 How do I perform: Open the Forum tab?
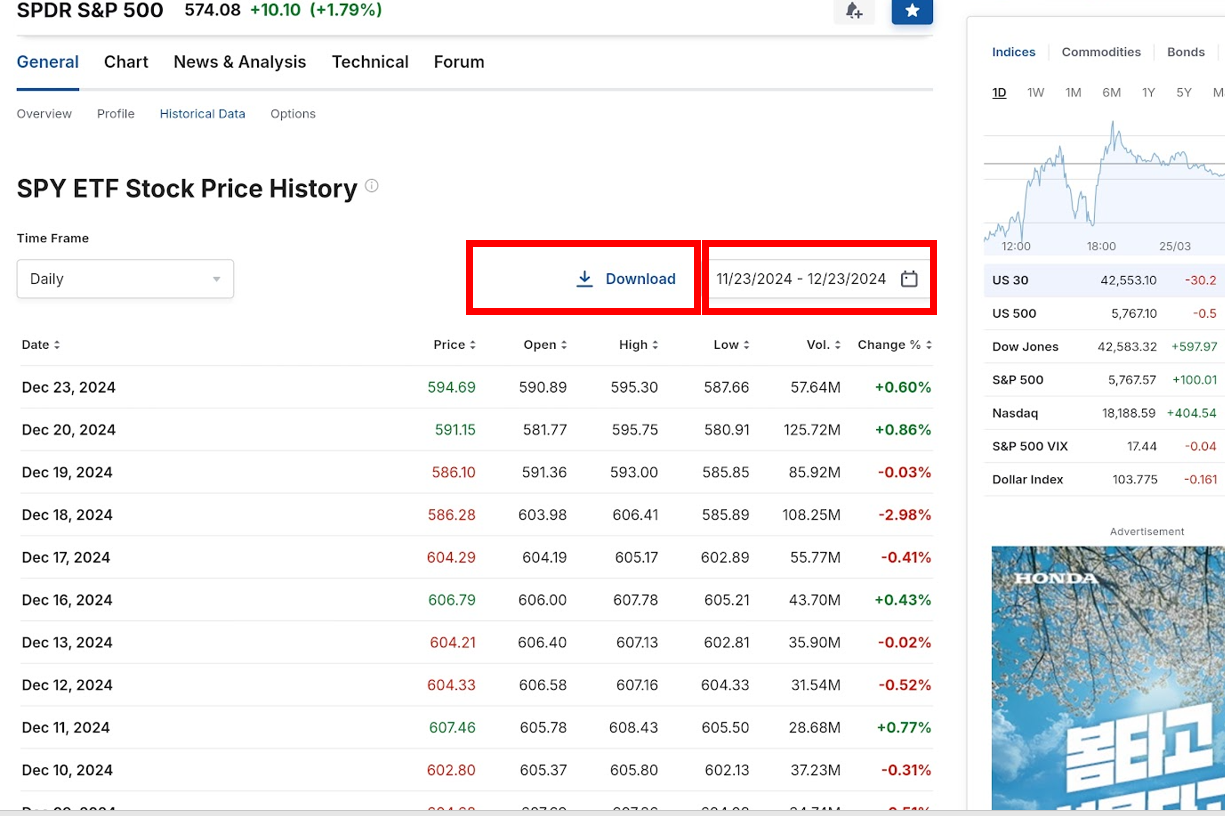pos(459,62)
